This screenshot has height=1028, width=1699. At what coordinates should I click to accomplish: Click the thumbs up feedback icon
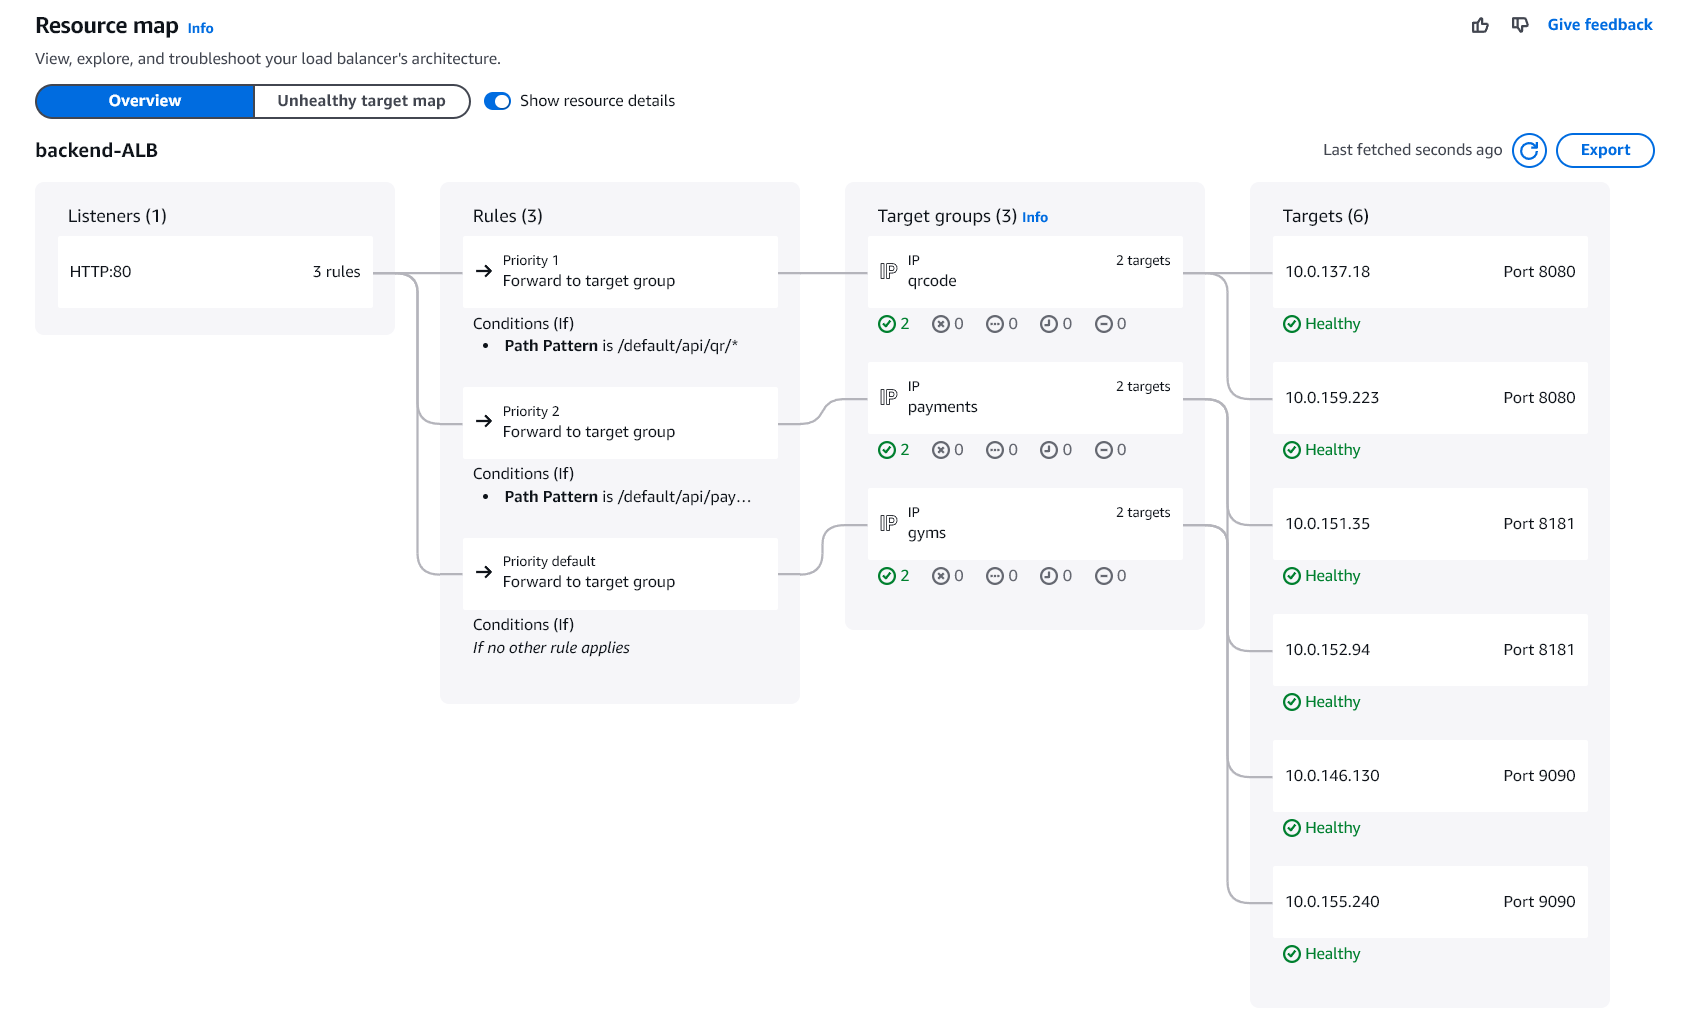click(x=1480, y=25)
